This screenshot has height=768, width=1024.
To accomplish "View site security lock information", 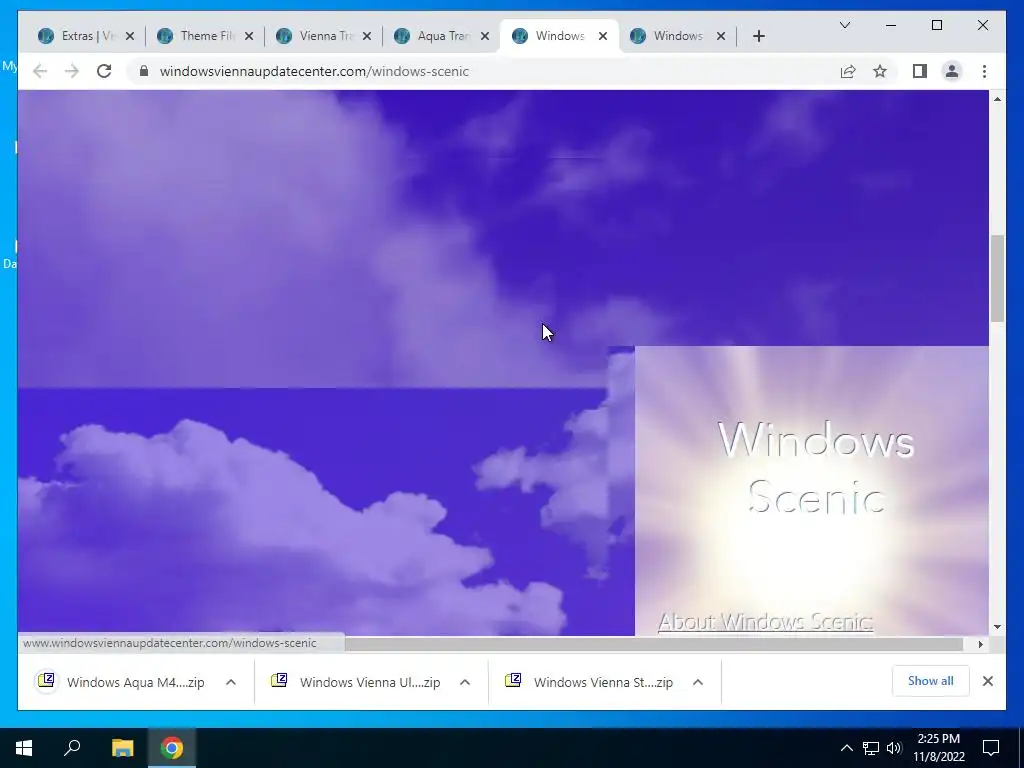I will (144, 71).
